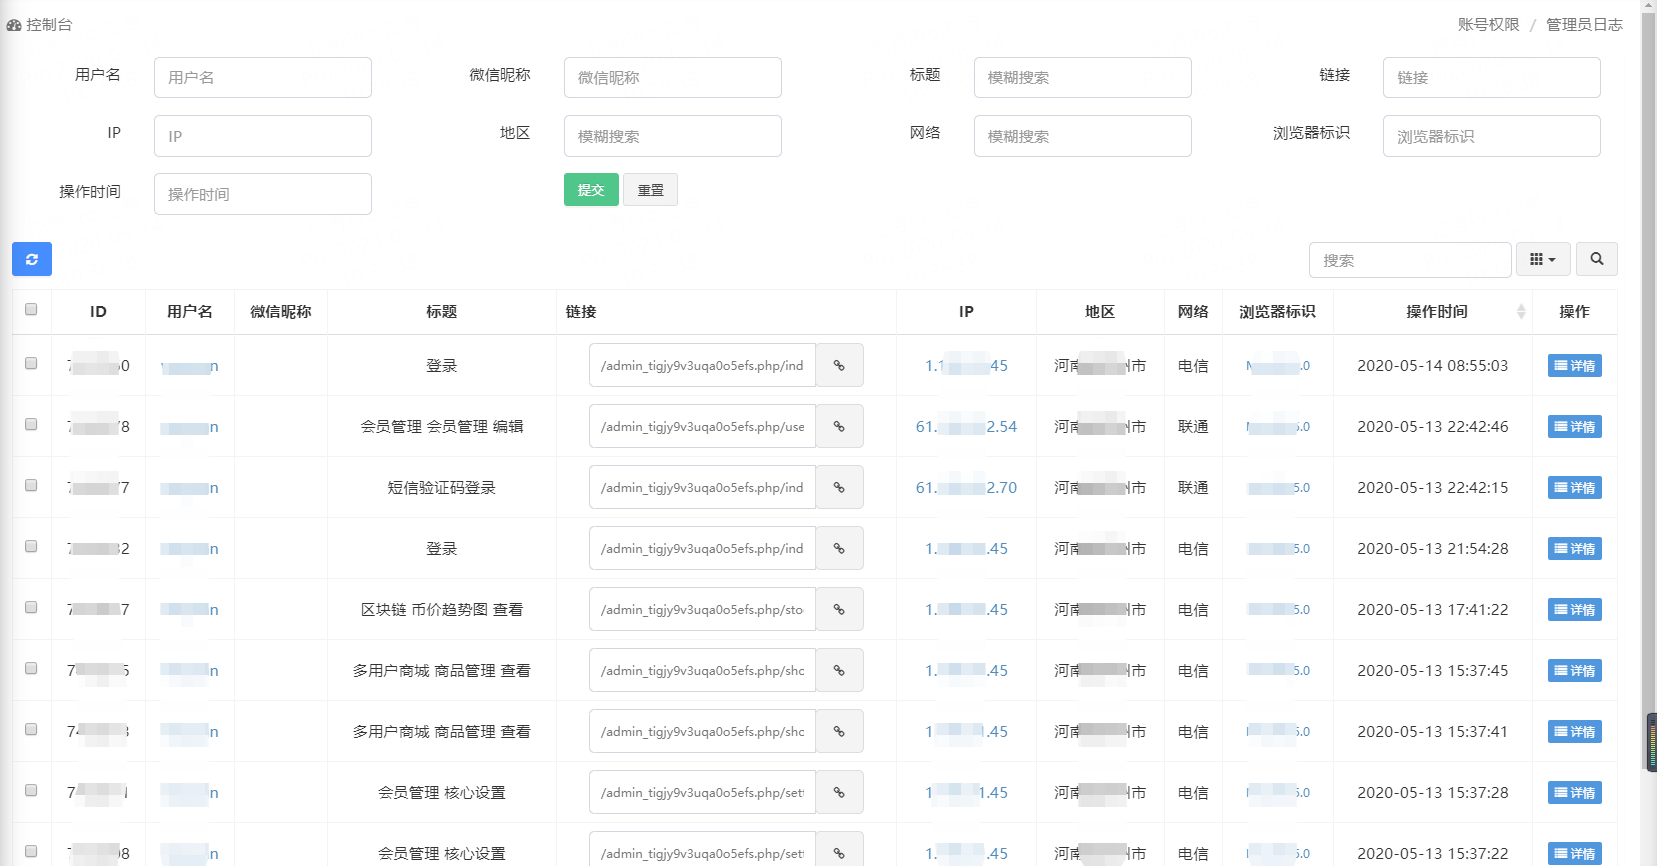Focus the 地区 fuzzy search field

tap(673, 136)
